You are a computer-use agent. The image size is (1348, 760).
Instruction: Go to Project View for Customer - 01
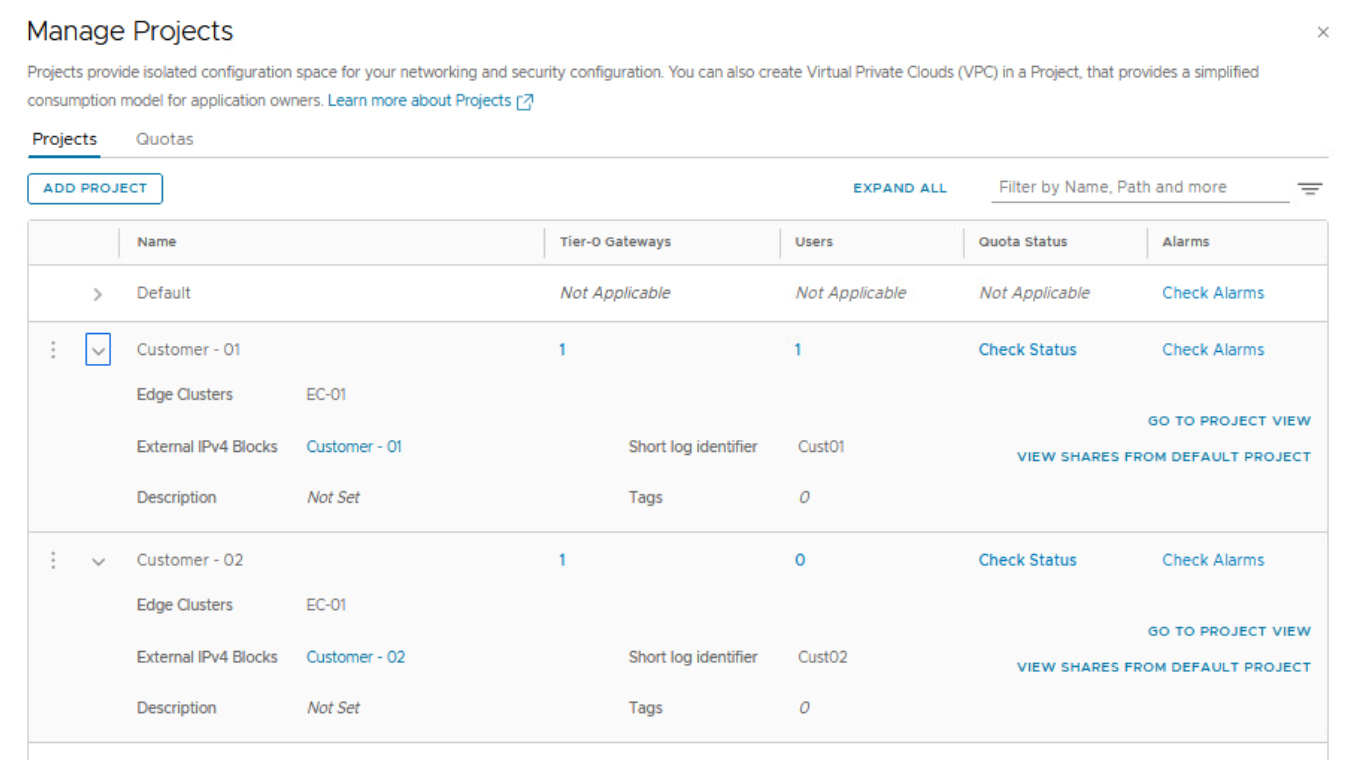pos(1228,421)
